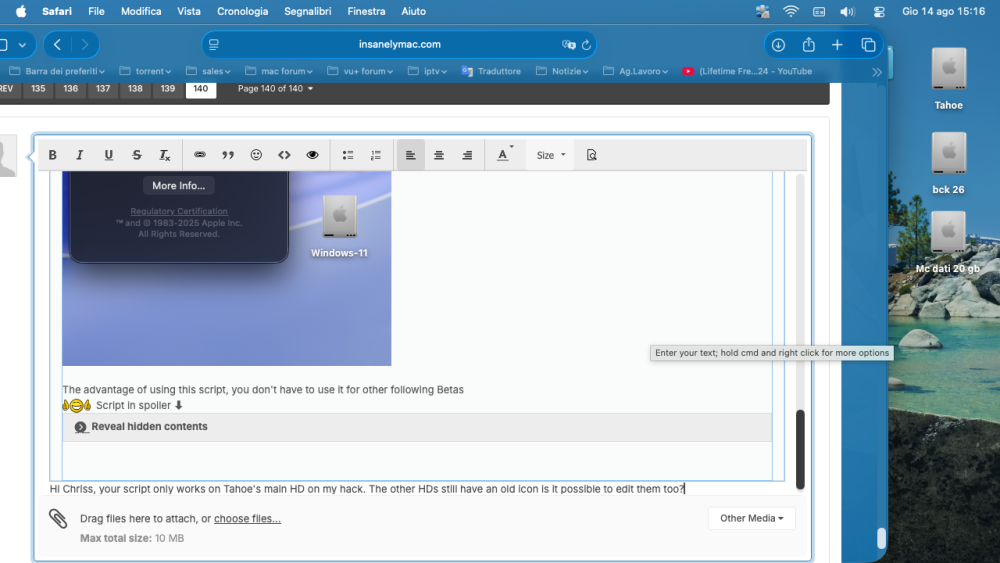Open torrent bookmarks folder

point(145,71)
